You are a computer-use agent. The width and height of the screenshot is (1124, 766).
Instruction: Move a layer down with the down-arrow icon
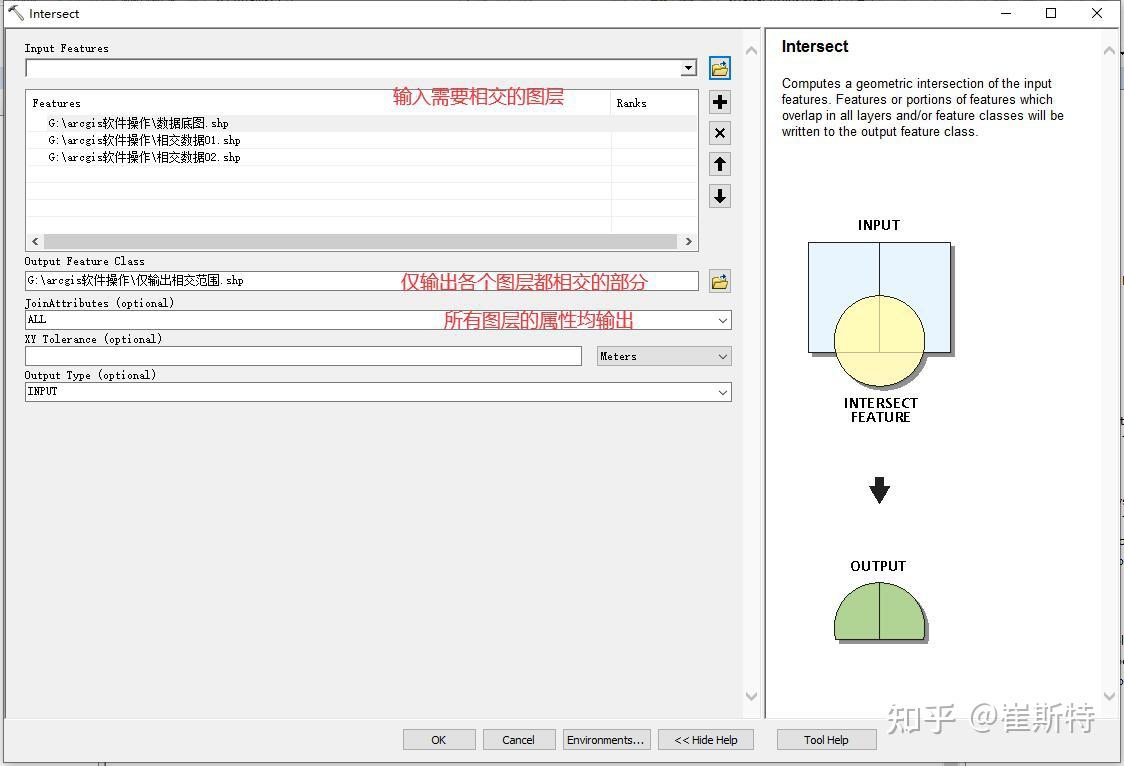coord(719,196)
